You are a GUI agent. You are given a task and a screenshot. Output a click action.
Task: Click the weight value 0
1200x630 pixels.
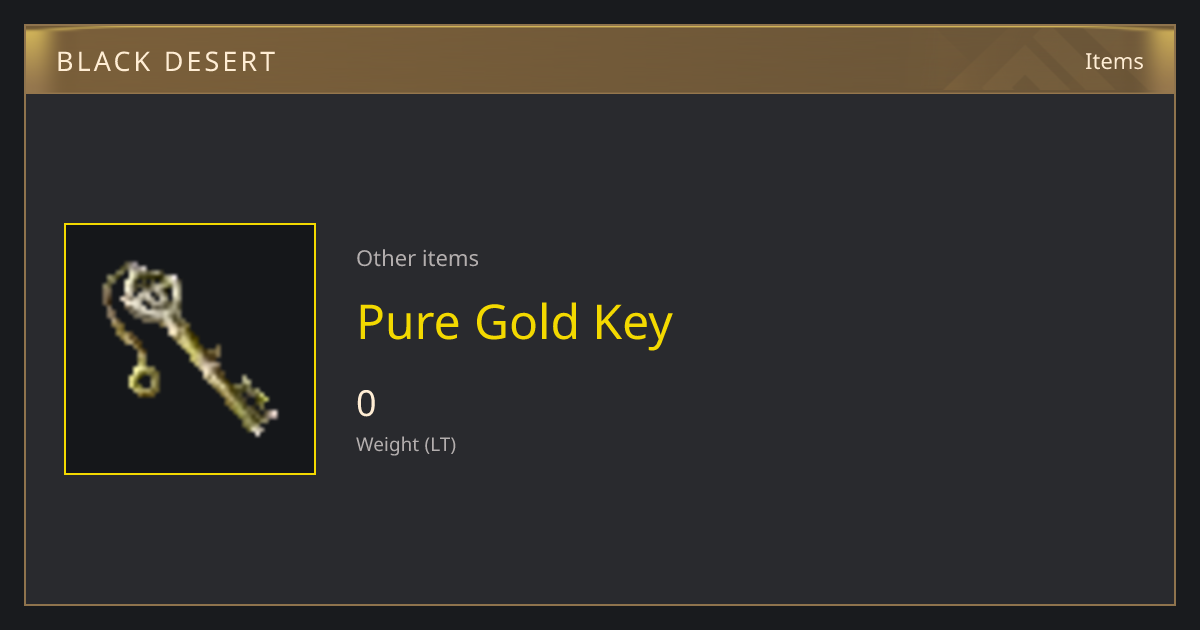(x=366, y=404)
